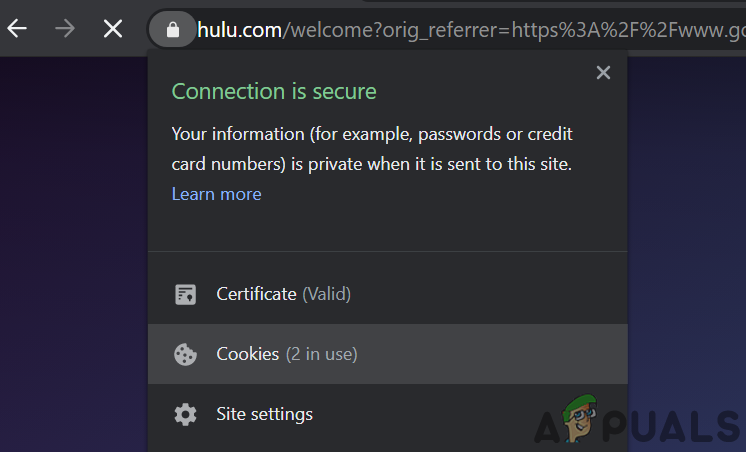
Task: Close the site information popup
Action: click(602, 73)
